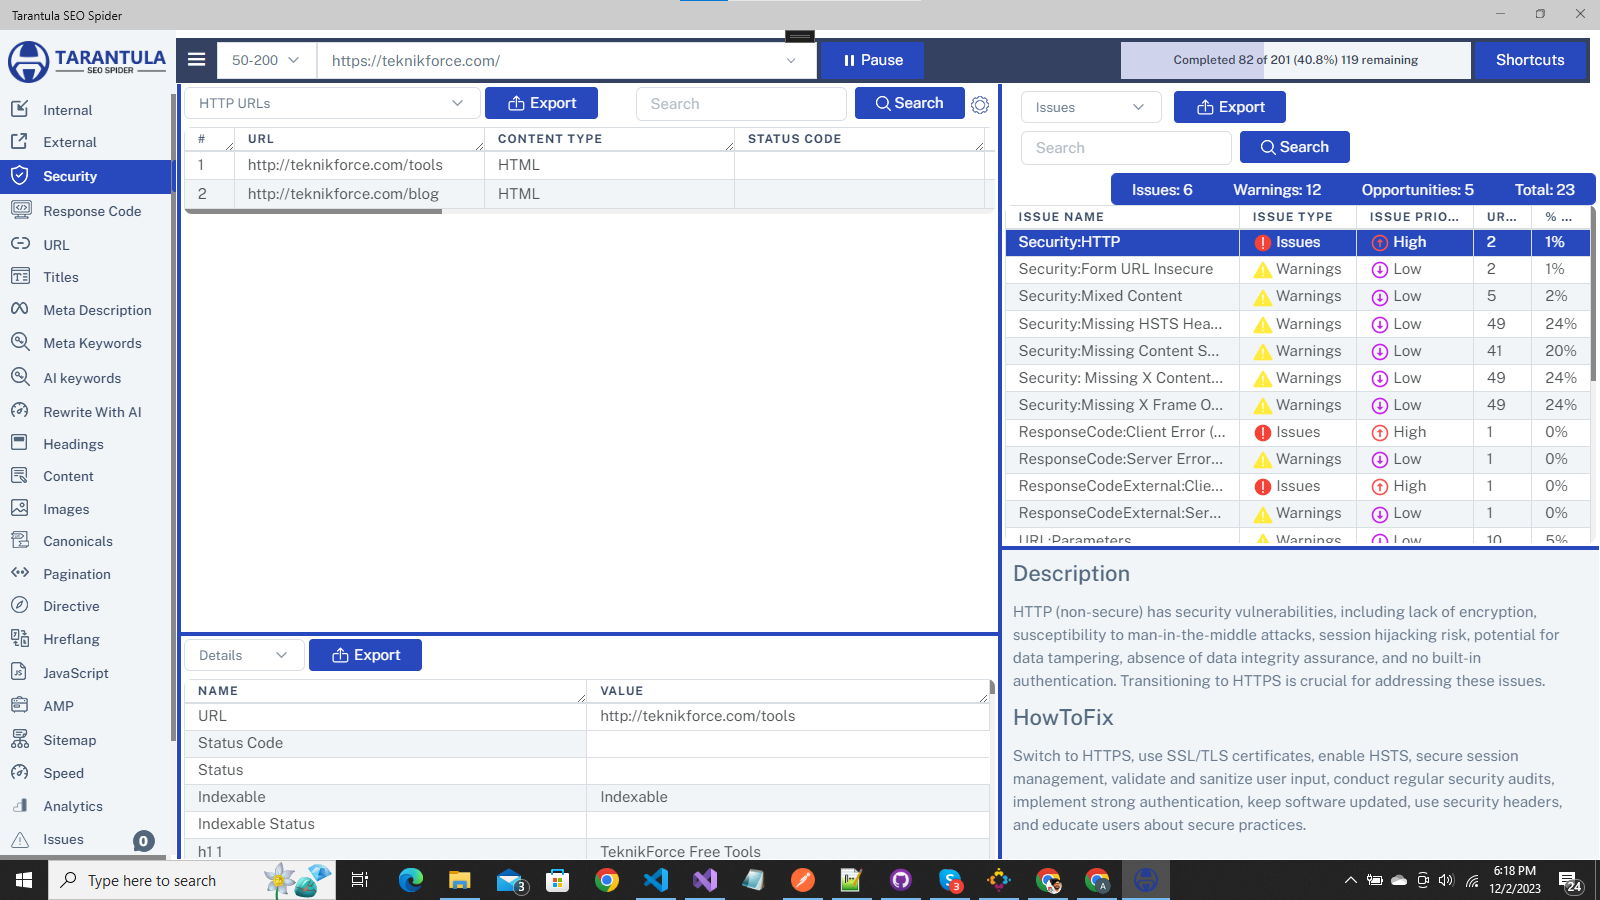Click the issues list vertical scrollbar

pos(1593,294)
